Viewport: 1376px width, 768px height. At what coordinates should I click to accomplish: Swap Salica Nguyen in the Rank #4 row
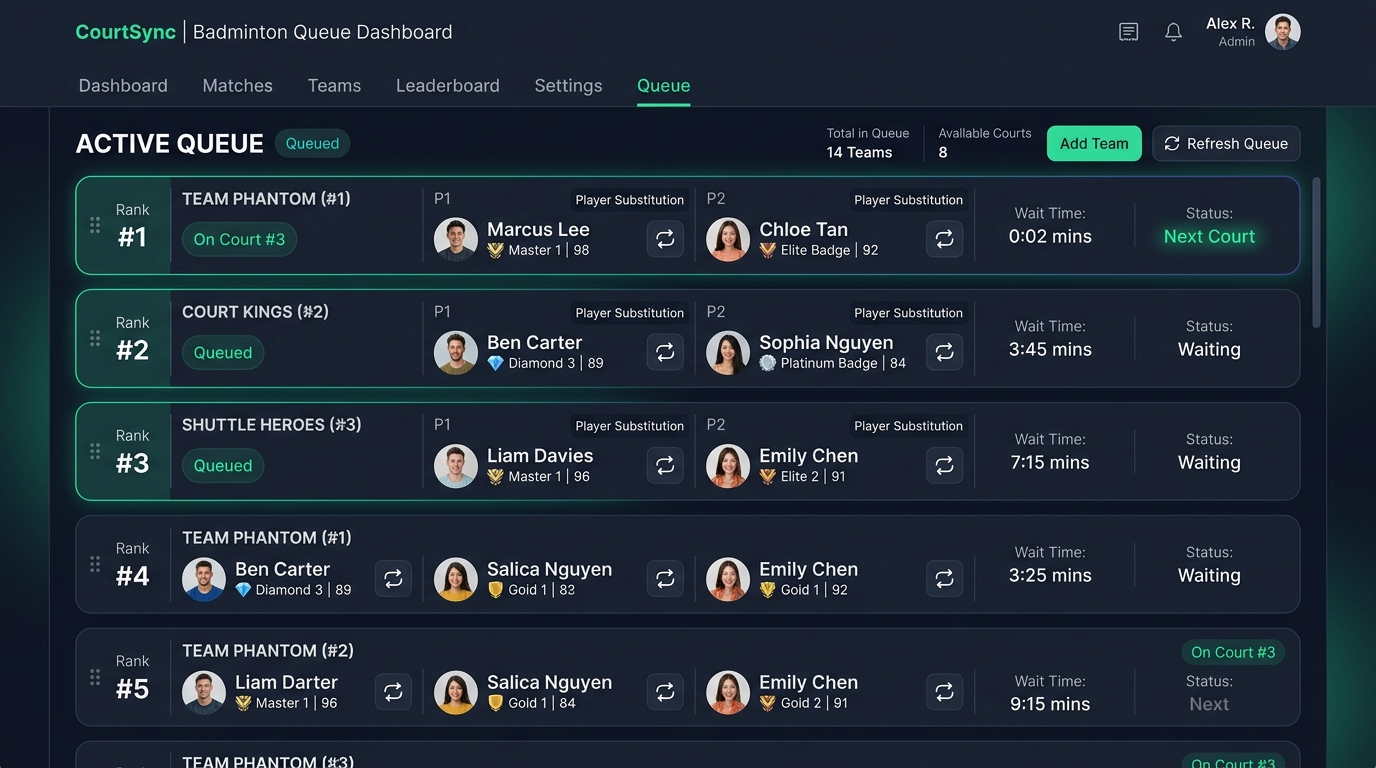(665, 578)
